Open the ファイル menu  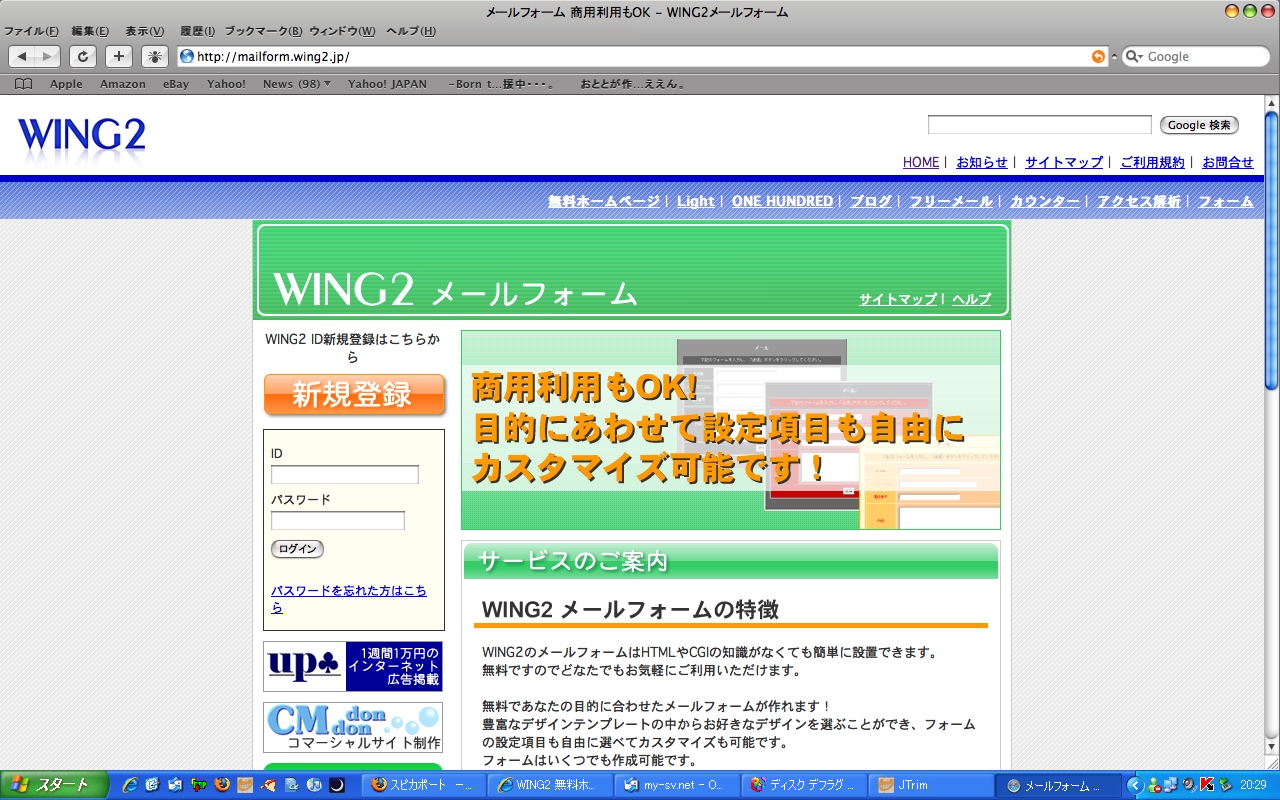31,31
